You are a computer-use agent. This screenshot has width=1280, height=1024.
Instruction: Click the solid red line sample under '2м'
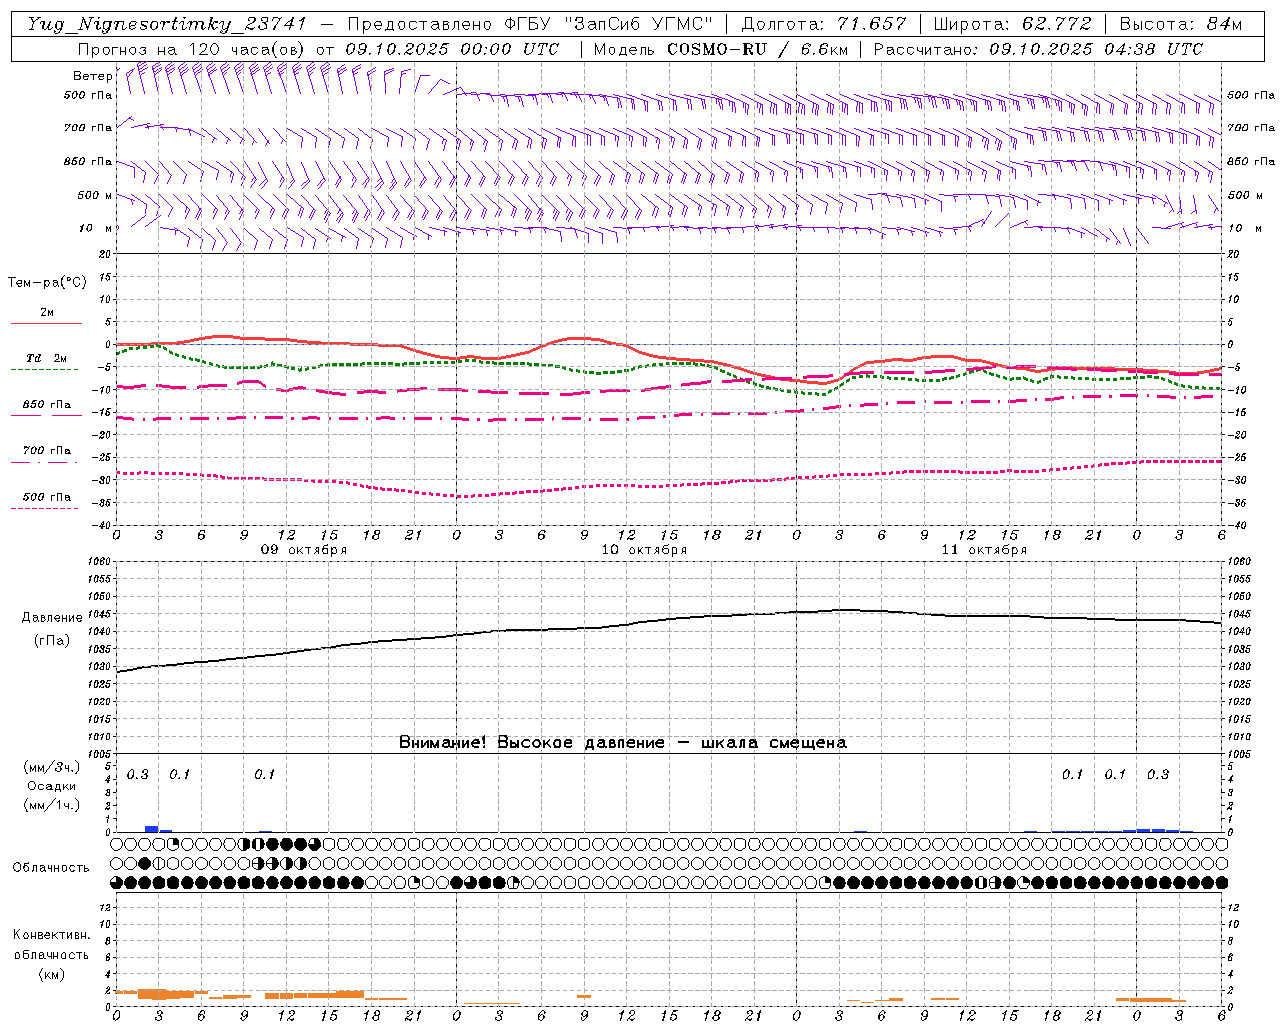[x=46, y=323]
